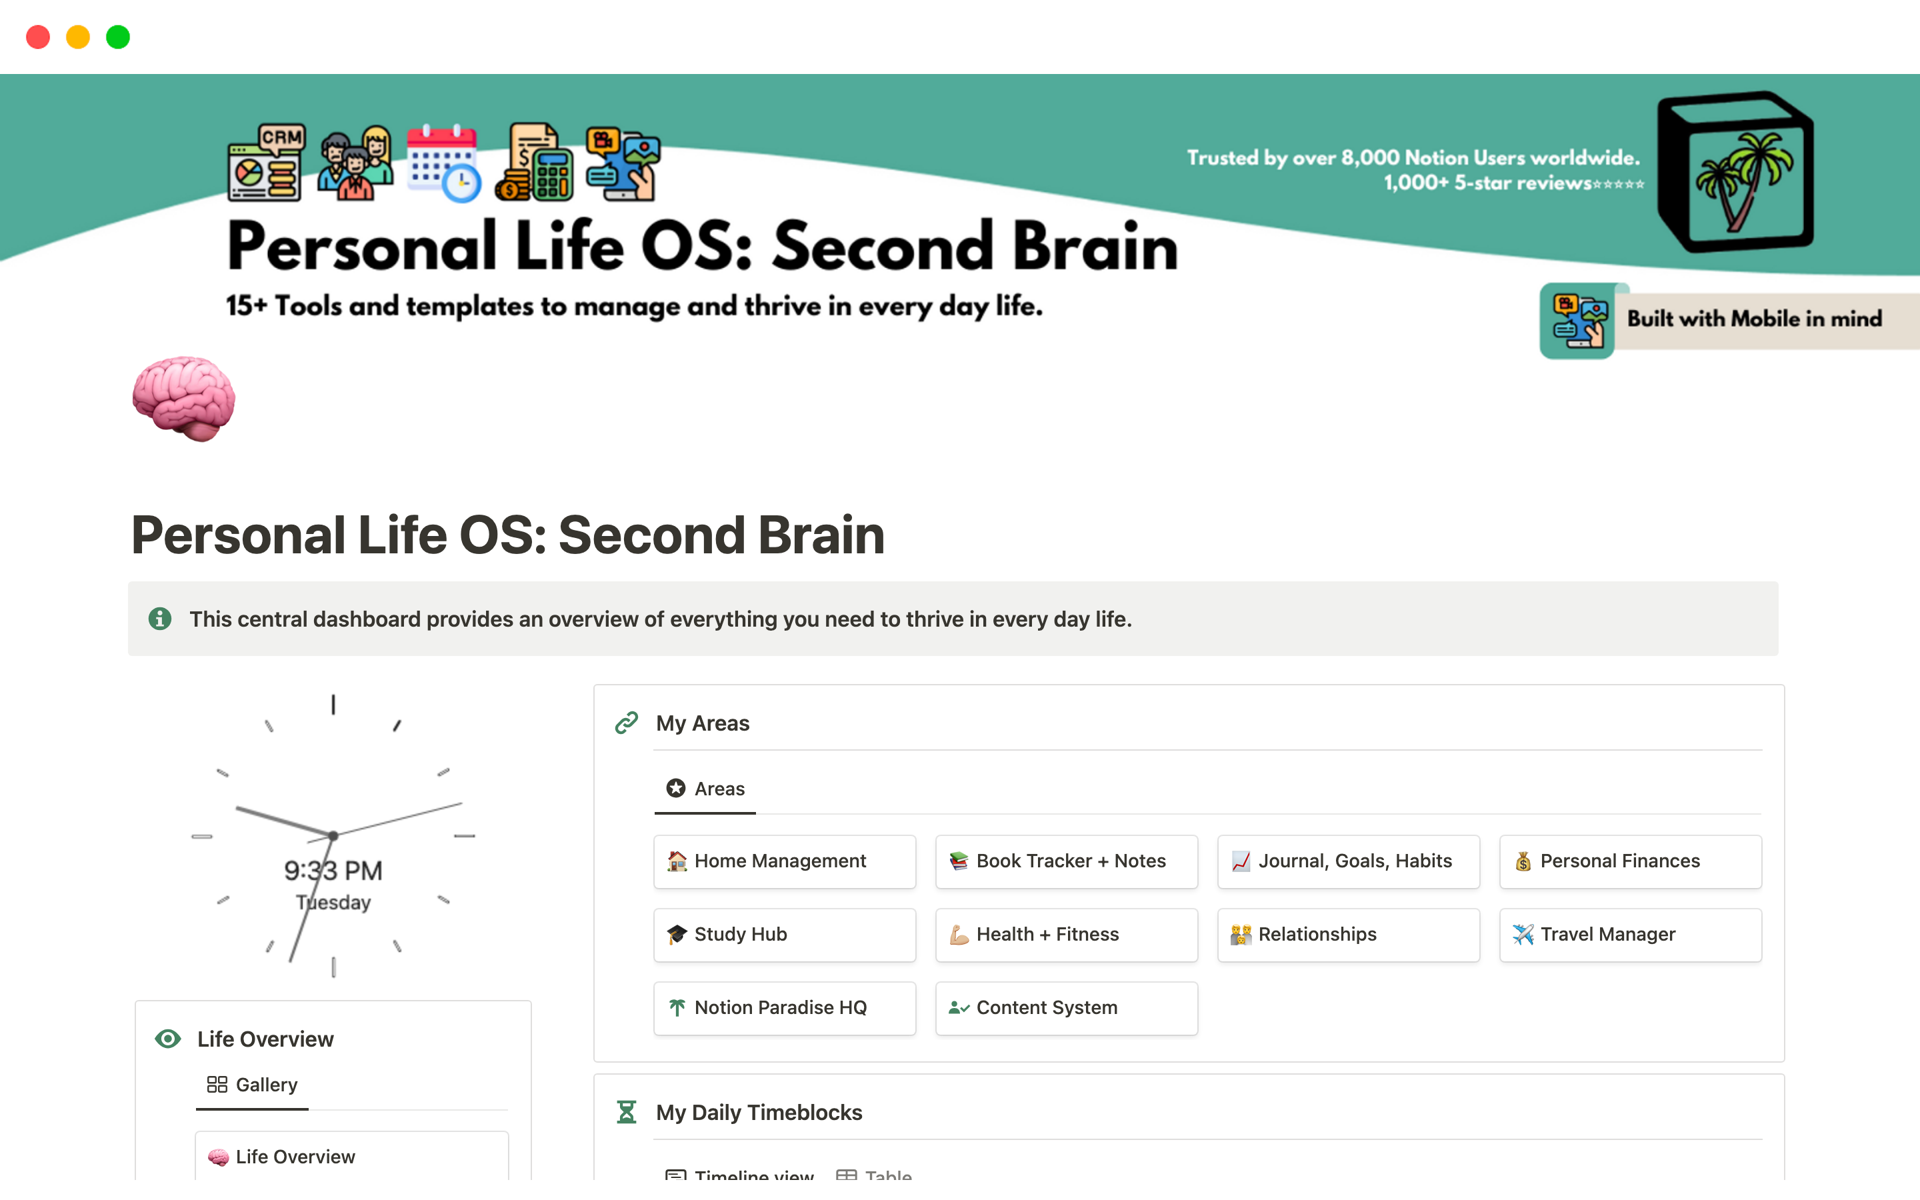Open the Travel Manager page
Screen dimensions: 1920x1200
pyautogui.click(x=1630, y=934)
